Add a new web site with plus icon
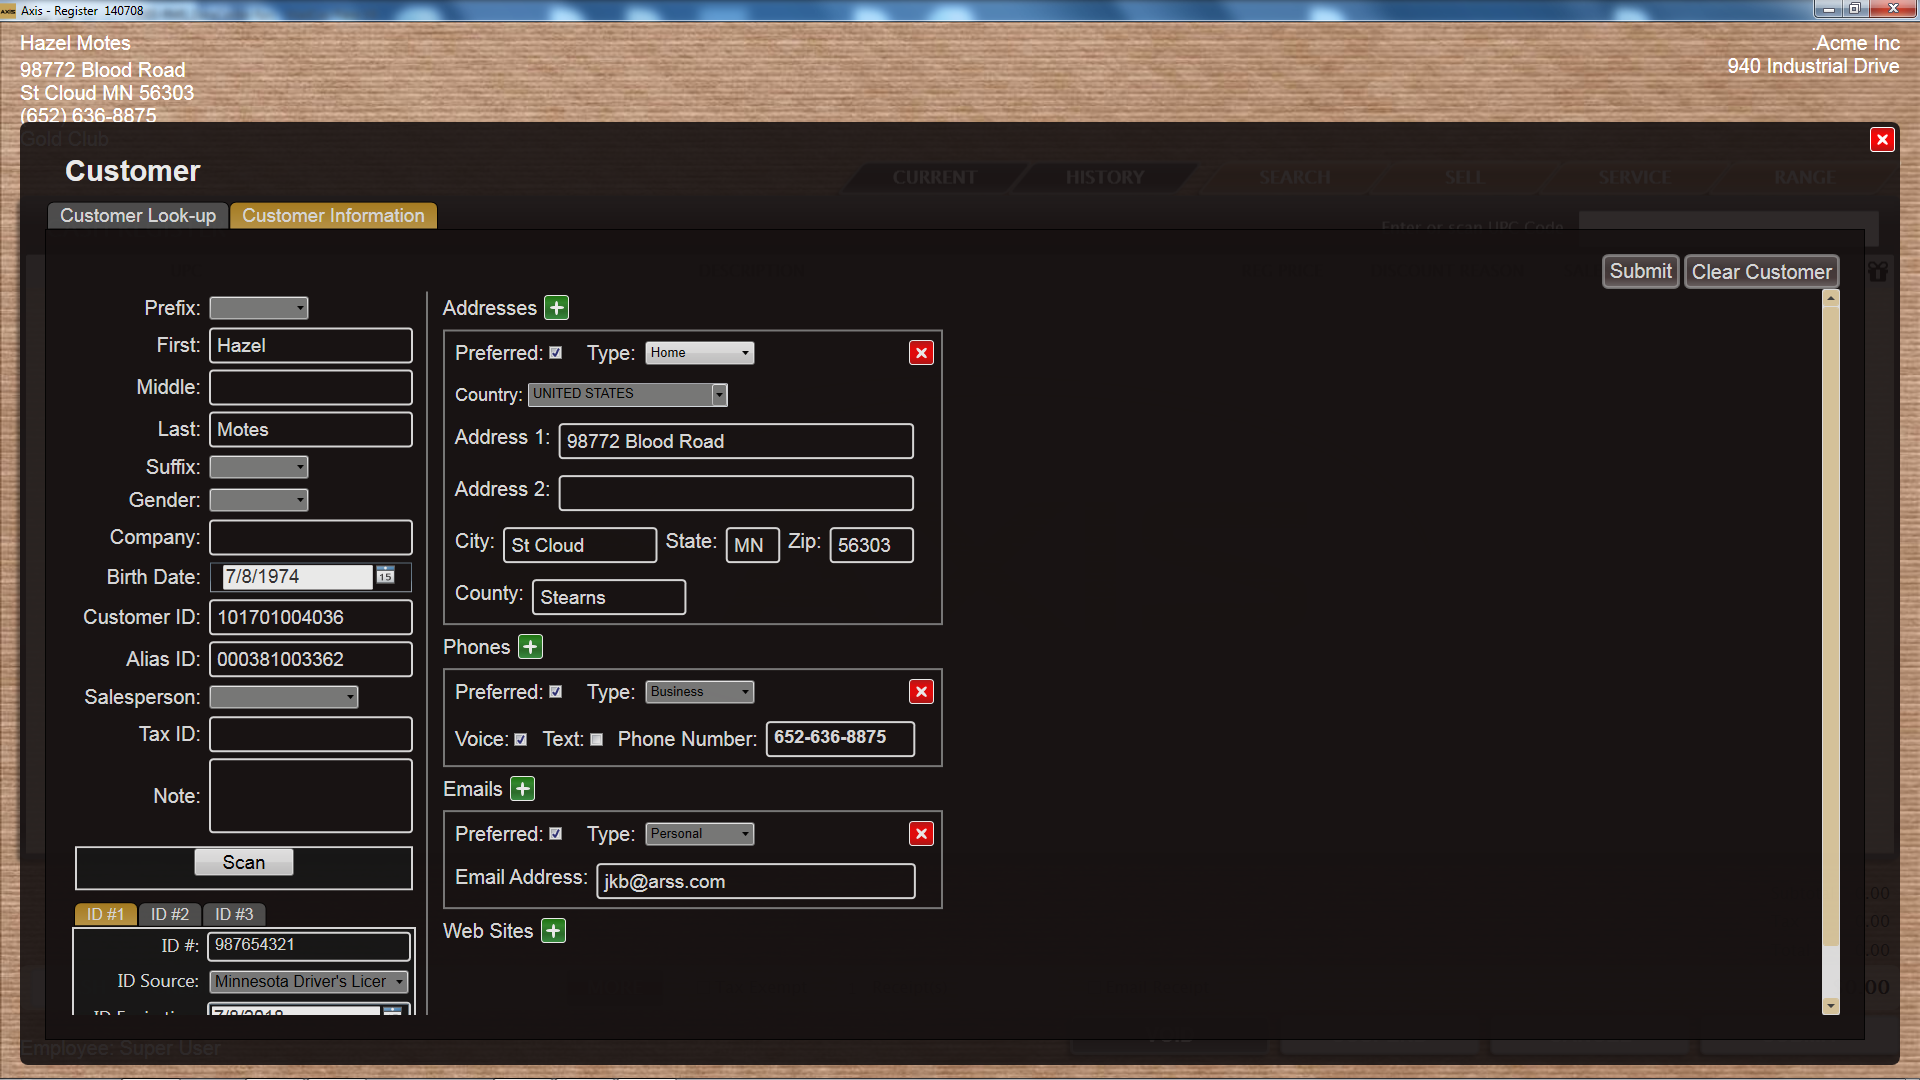 pyautogui.click(x=554, y=931)
